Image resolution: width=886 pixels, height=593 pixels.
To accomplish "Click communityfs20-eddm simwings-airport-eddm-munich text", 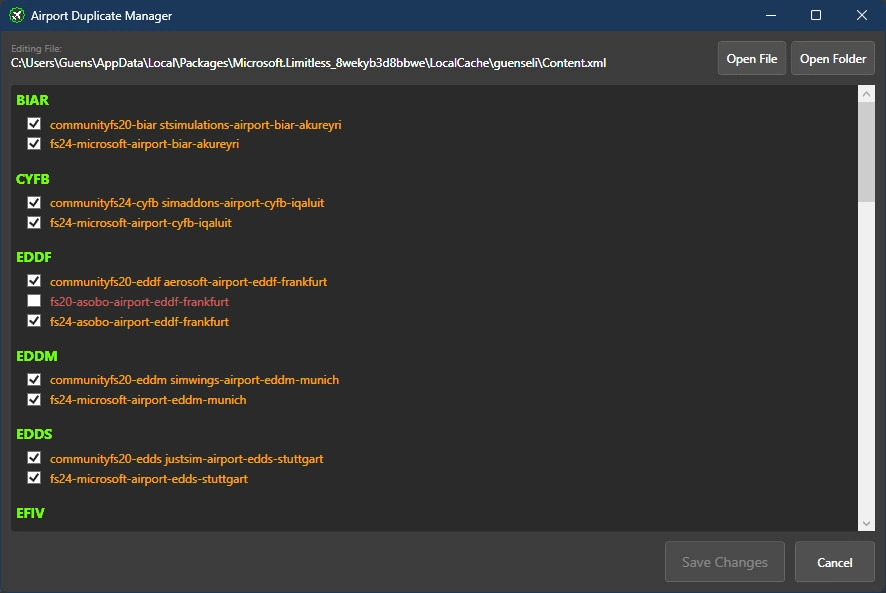I will 194,380.
